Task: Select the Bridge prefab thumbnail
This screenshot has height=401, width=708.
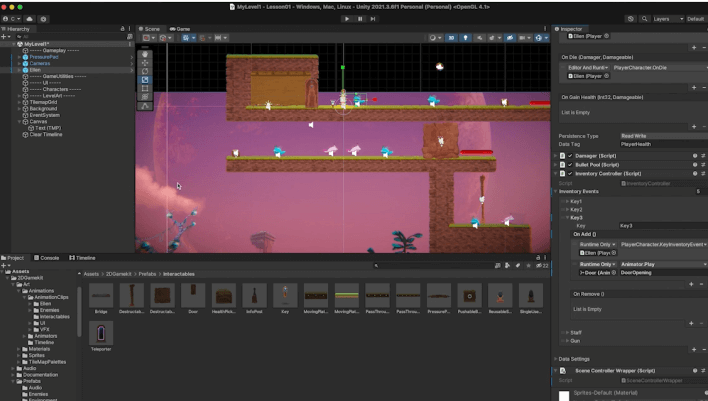Action: click(x=101, y=296)
